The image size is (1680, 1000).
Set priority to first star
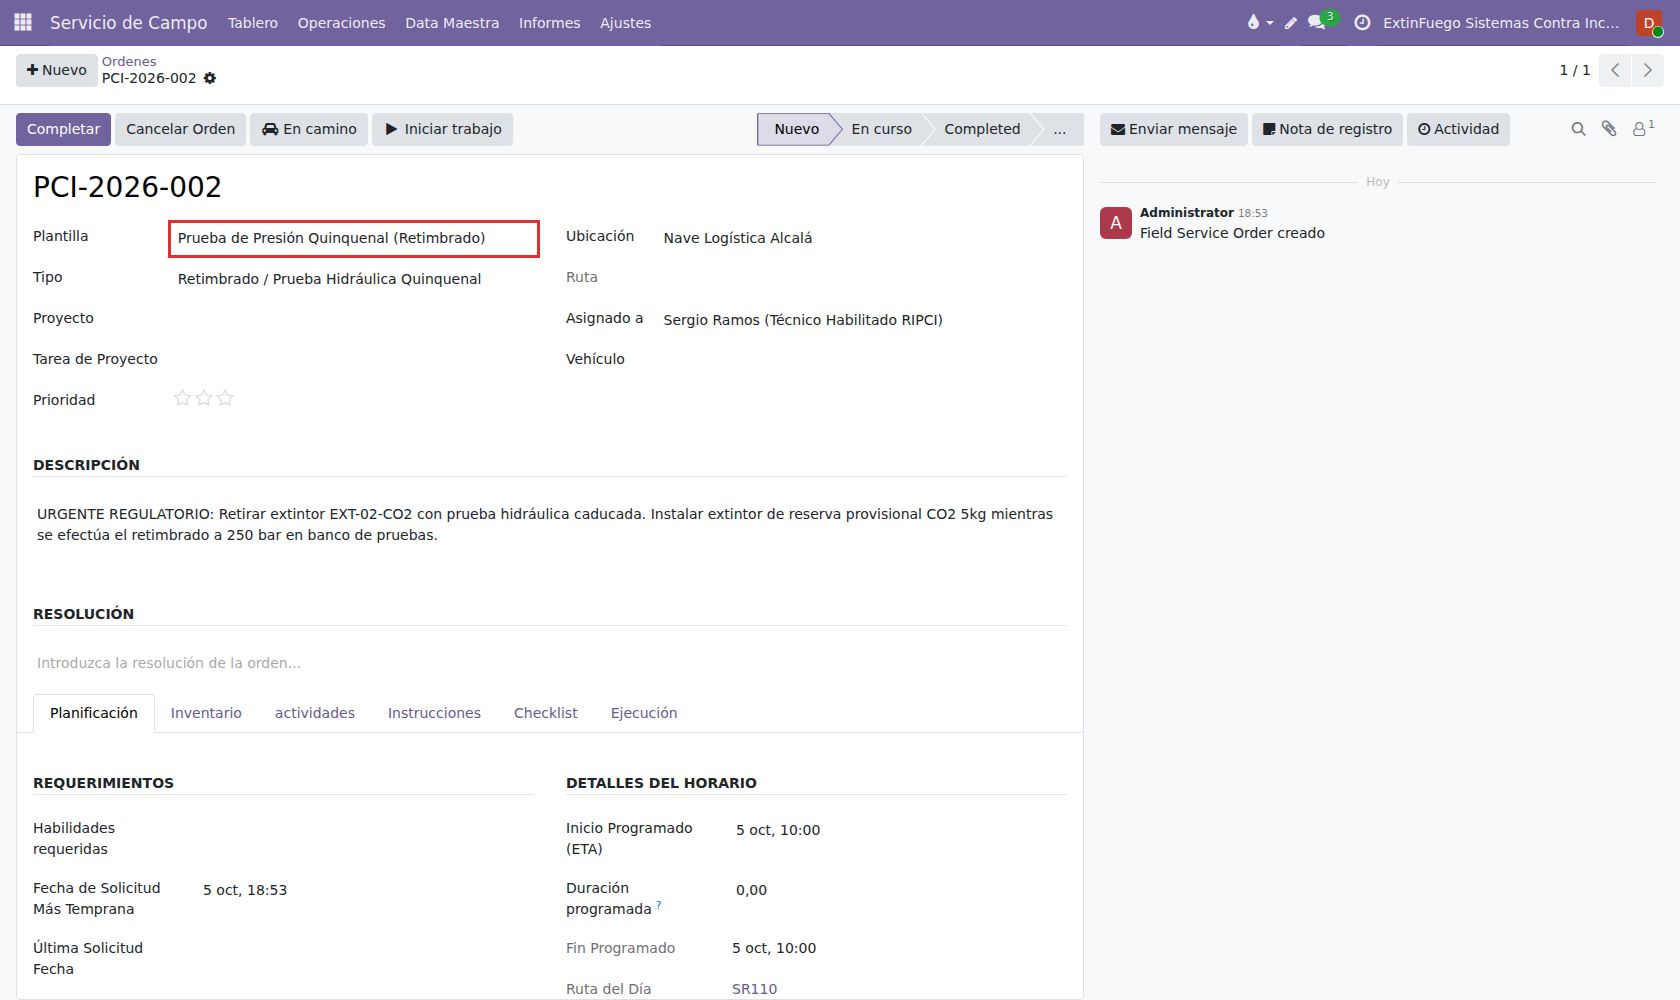(182, 398)
